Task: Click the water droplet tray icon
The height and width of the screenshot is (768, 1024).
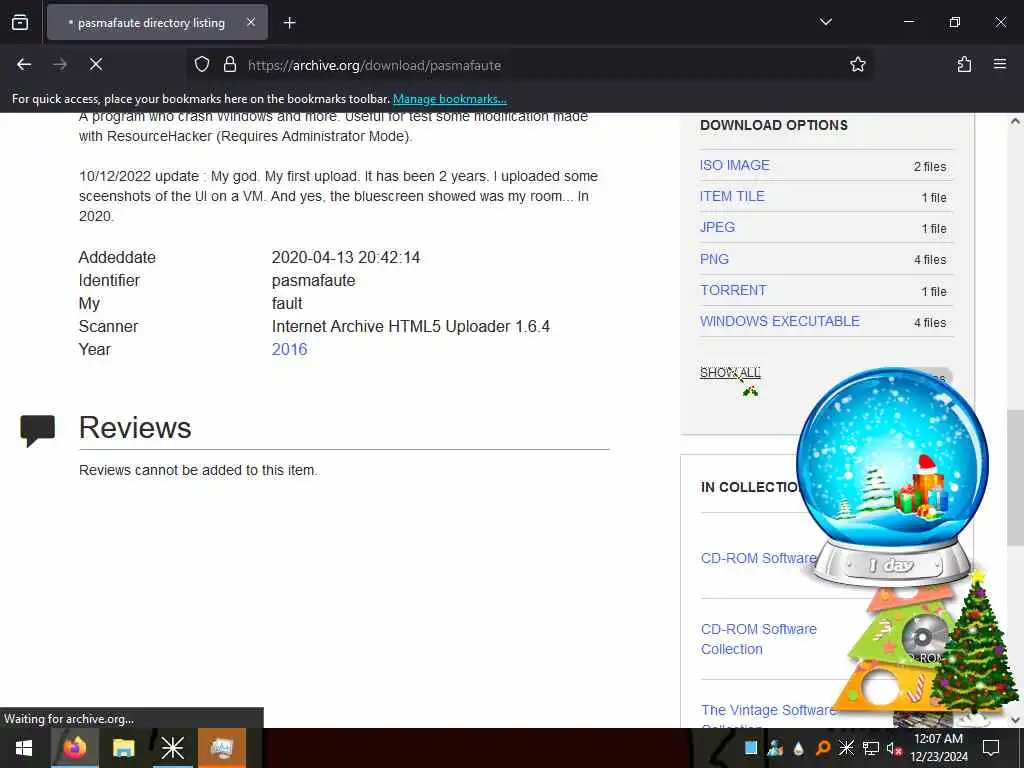Action: (799, 748)
